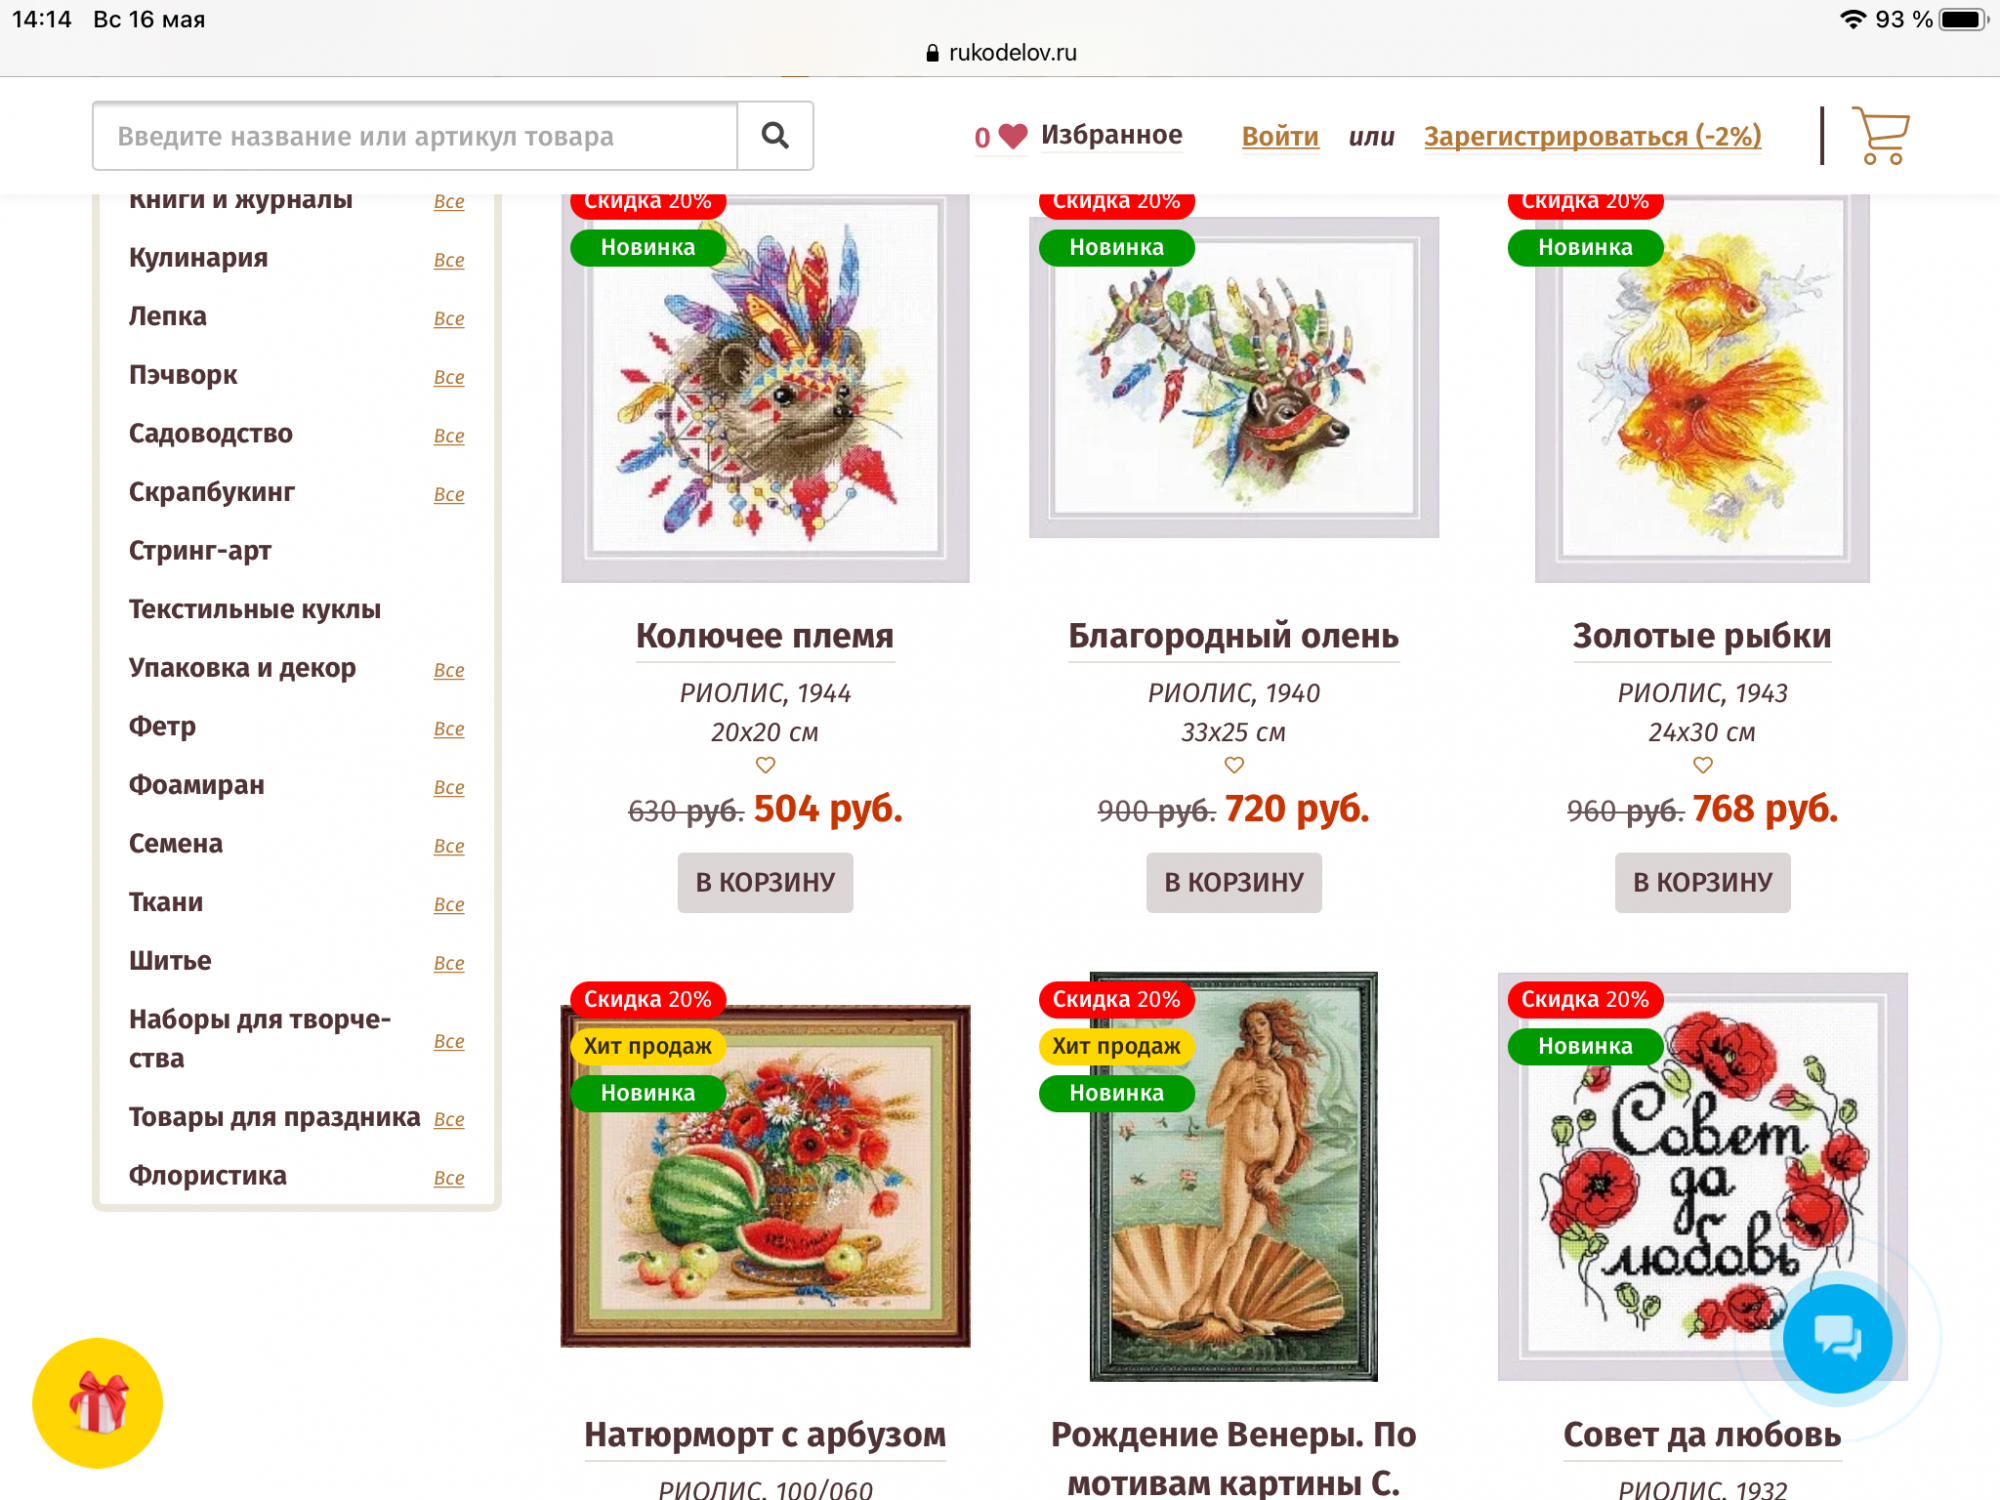
Task: Toggle favorite heart under Благородный олень
Action: click(1234, 765)
